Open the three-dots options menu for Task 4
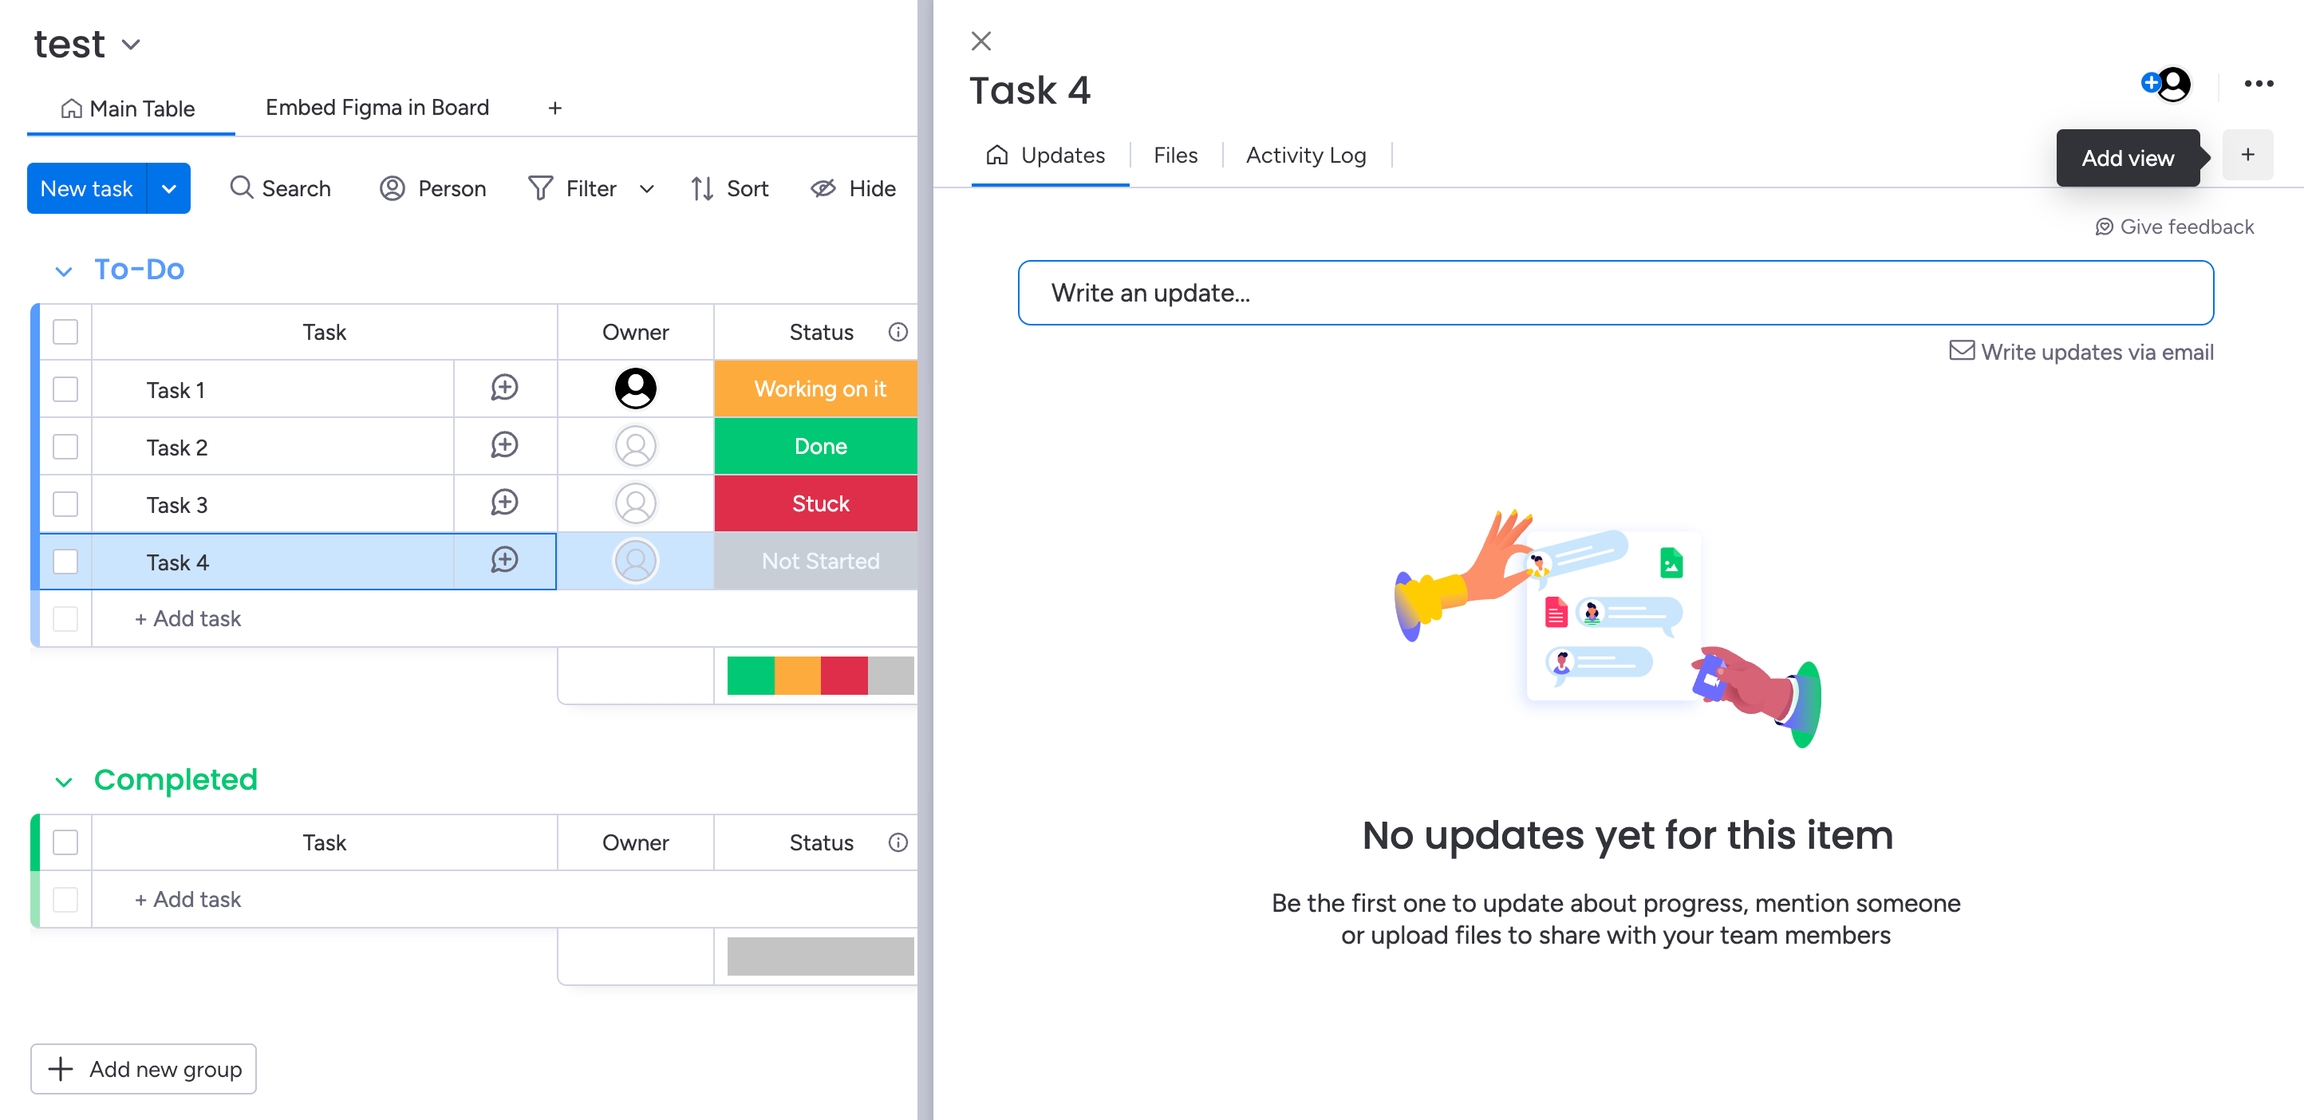This screenshot has width=2304, height=1120. pos(2258,84)
